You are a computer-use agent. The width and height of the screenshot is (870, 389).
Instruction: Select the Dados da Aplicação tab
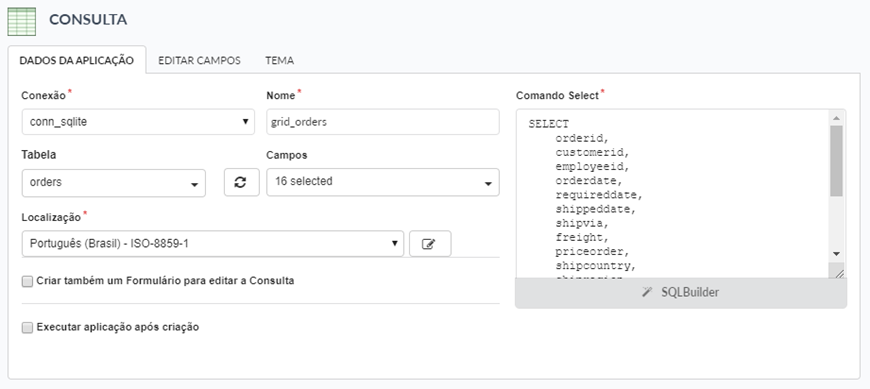tap(77, 60)
